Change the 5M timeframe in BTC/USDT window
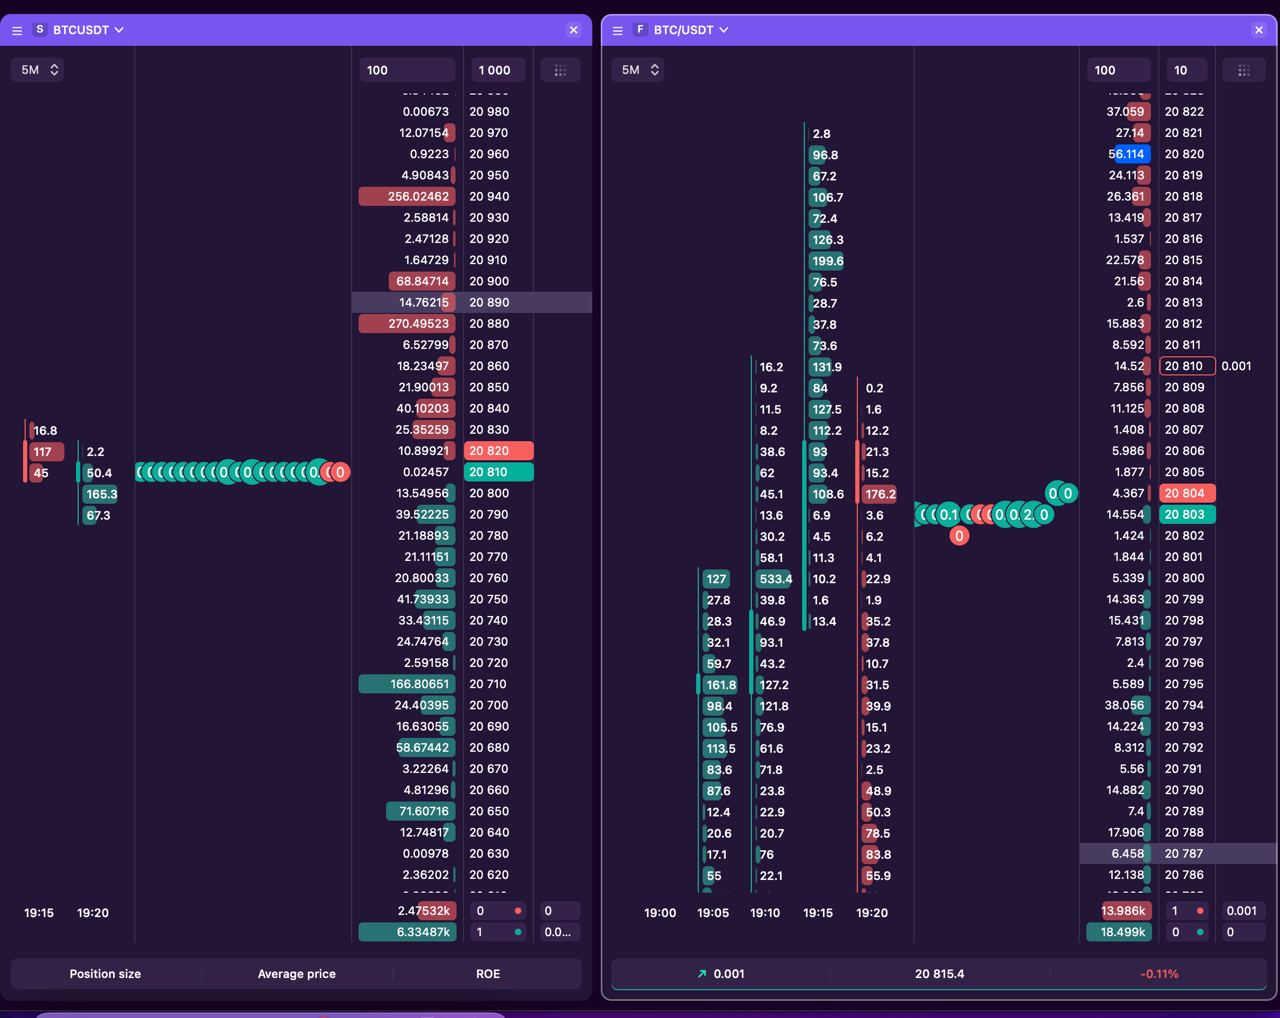 tap(640, 70)
